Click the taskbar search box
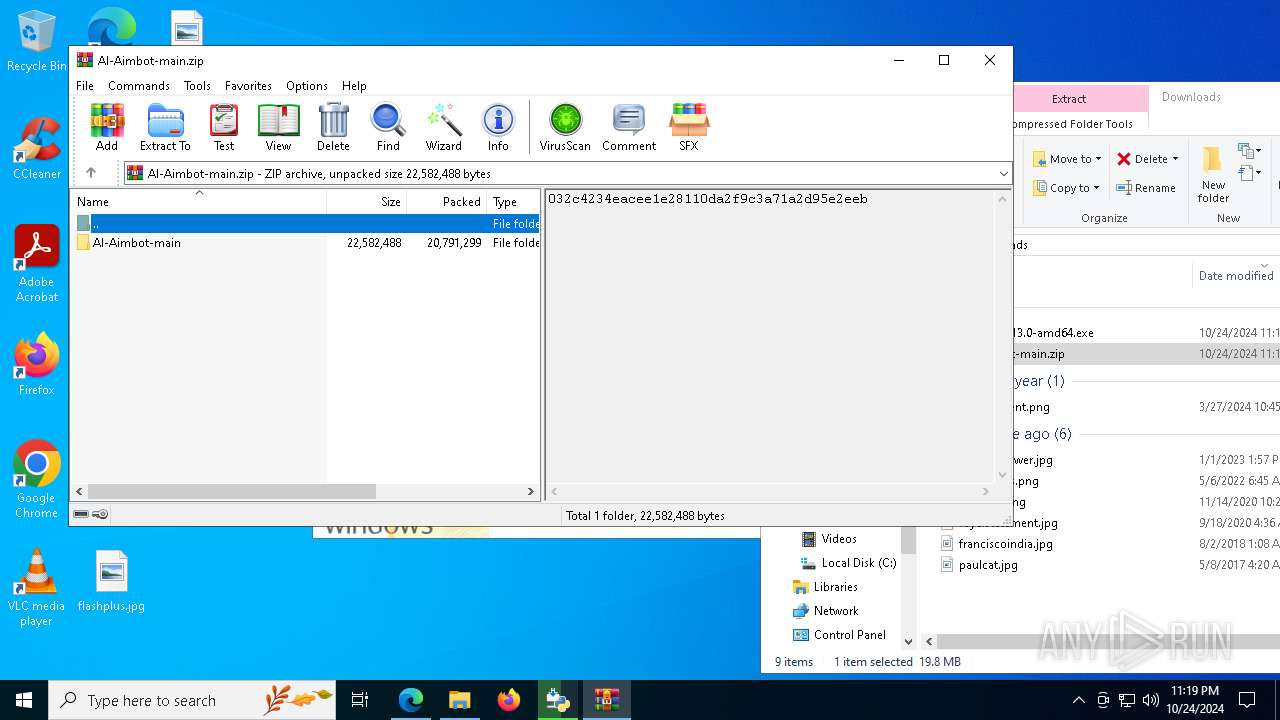Image resolution: width=1280 pixels, height=720 pixels. coord(192,700)
